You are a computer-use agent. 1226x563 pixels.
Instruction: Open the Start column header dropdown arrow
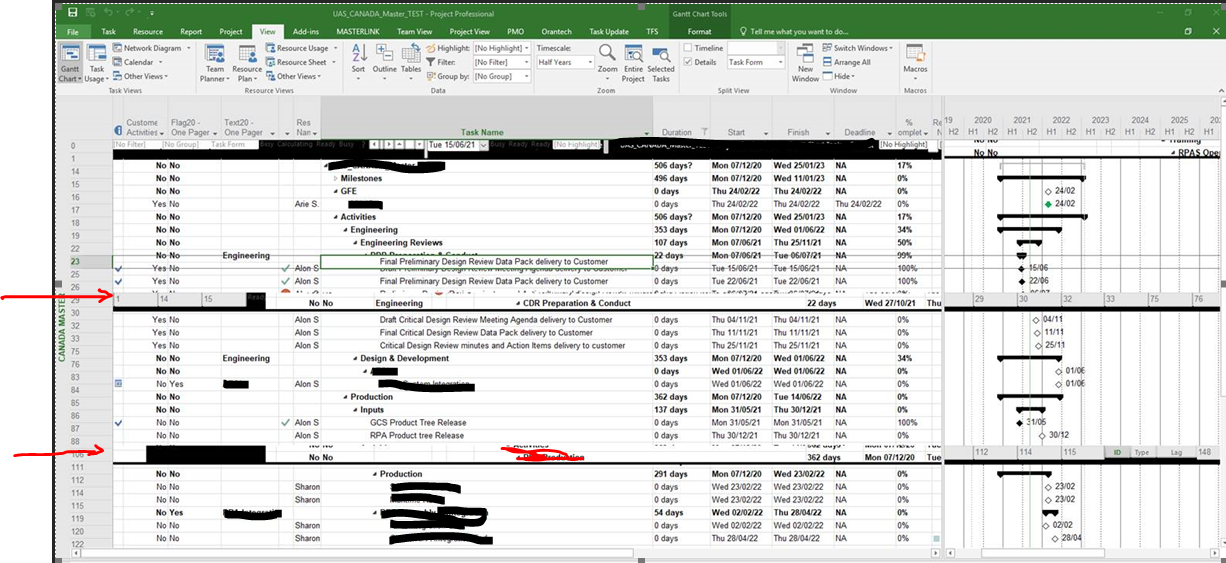click(x=767, y=133)
